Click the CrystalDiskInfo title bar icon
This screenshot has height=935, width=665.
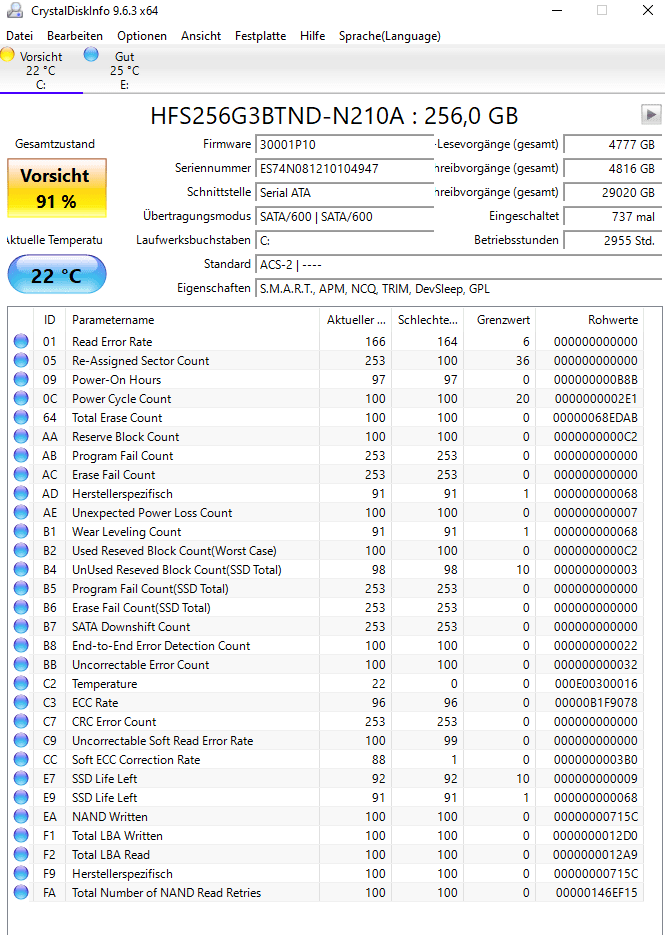pyautogui.click(x=16, y=10)
